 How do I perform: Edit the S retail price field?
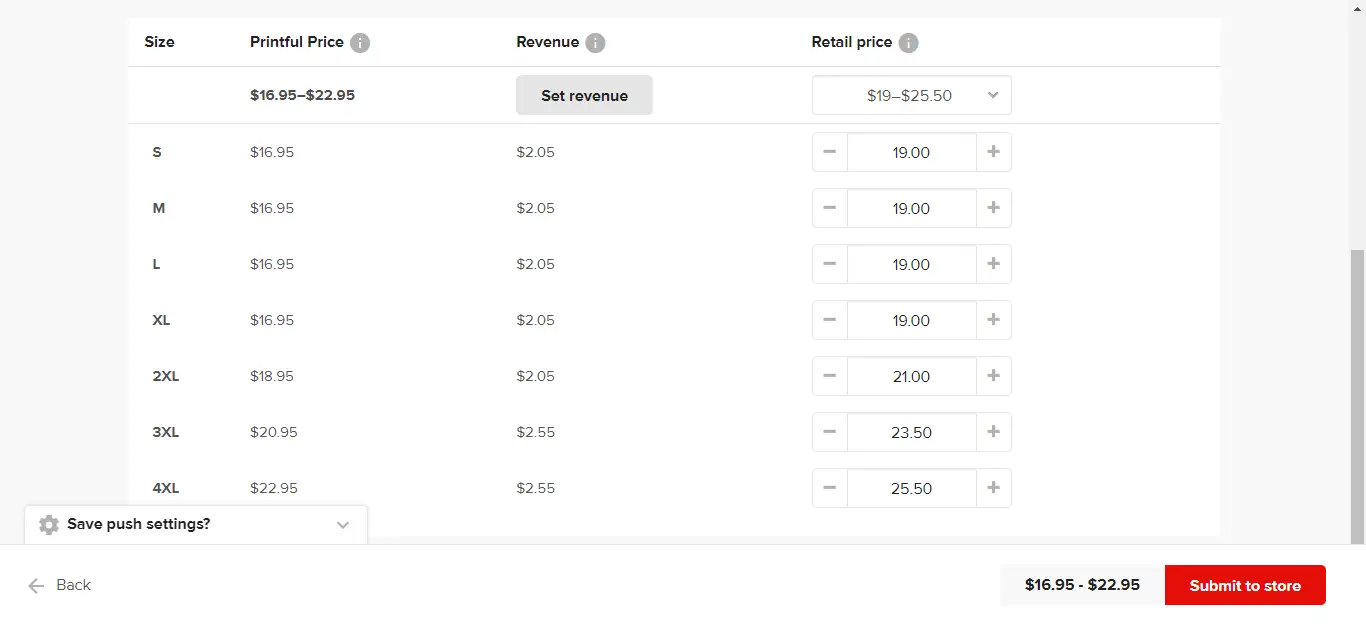(x=911, y=152)
